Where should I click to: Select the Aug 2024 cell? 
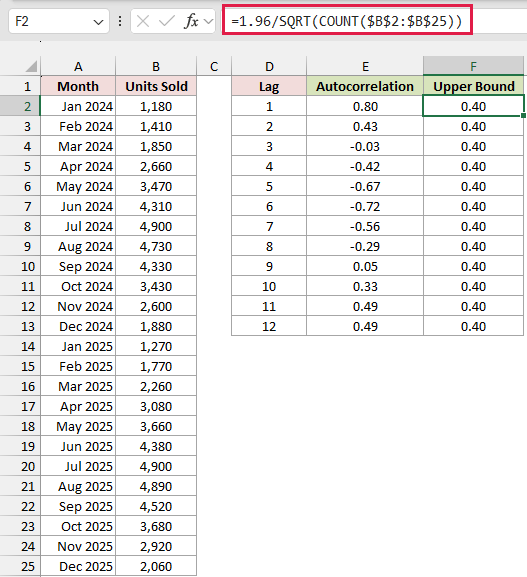tap(78, 246)
